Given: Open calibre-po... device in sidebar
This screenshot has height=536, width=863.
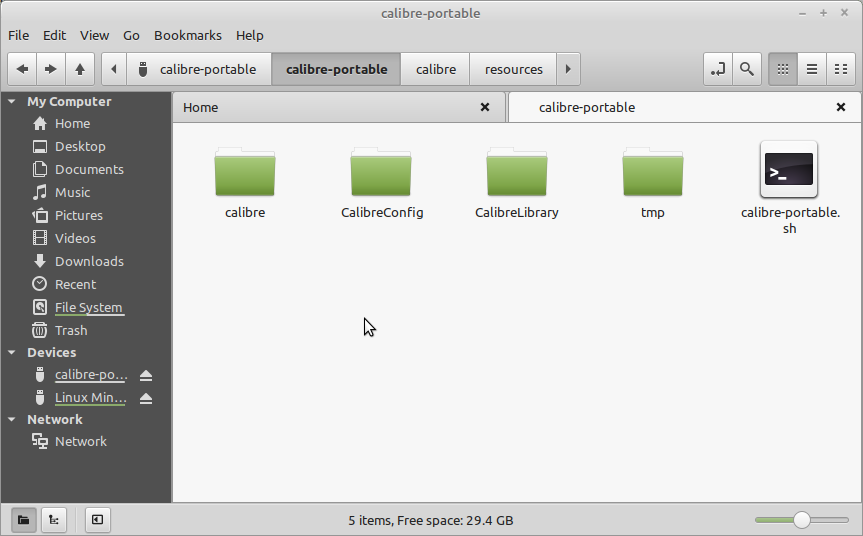Looking at the screenshot, I should tap(90, 375).
